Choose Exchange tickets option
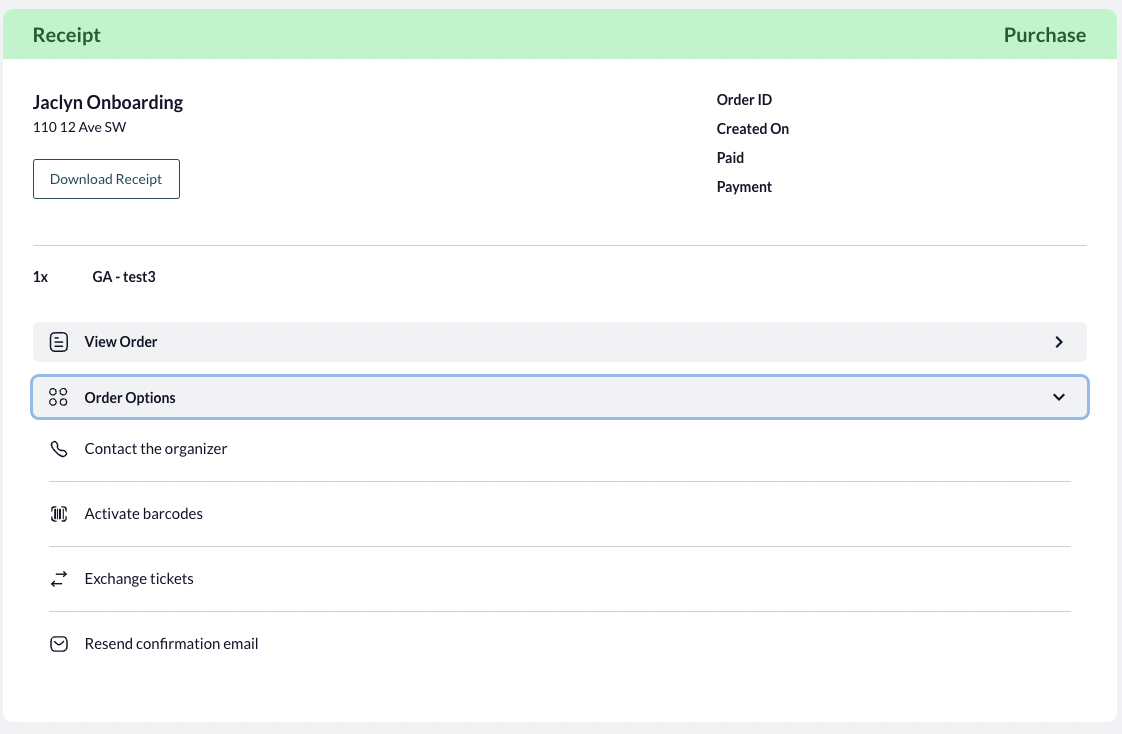This screenshot has width=1122, height=734. [x=560, y=579]
